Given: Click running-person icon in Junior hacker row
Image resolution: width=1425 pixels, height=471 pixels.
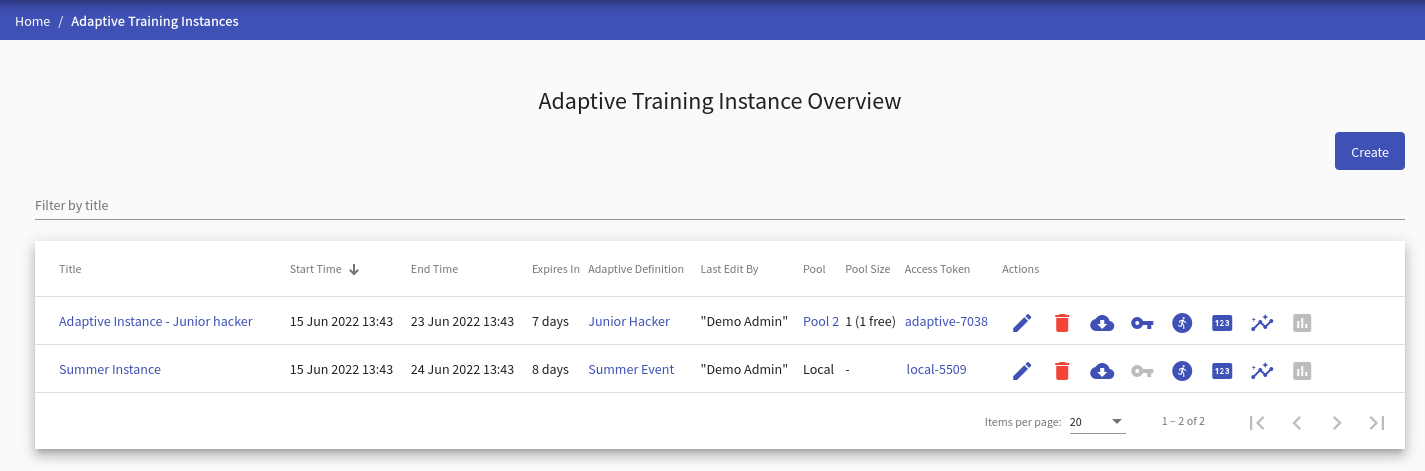Looking at the screenshot, I should tap(1182, 322).
